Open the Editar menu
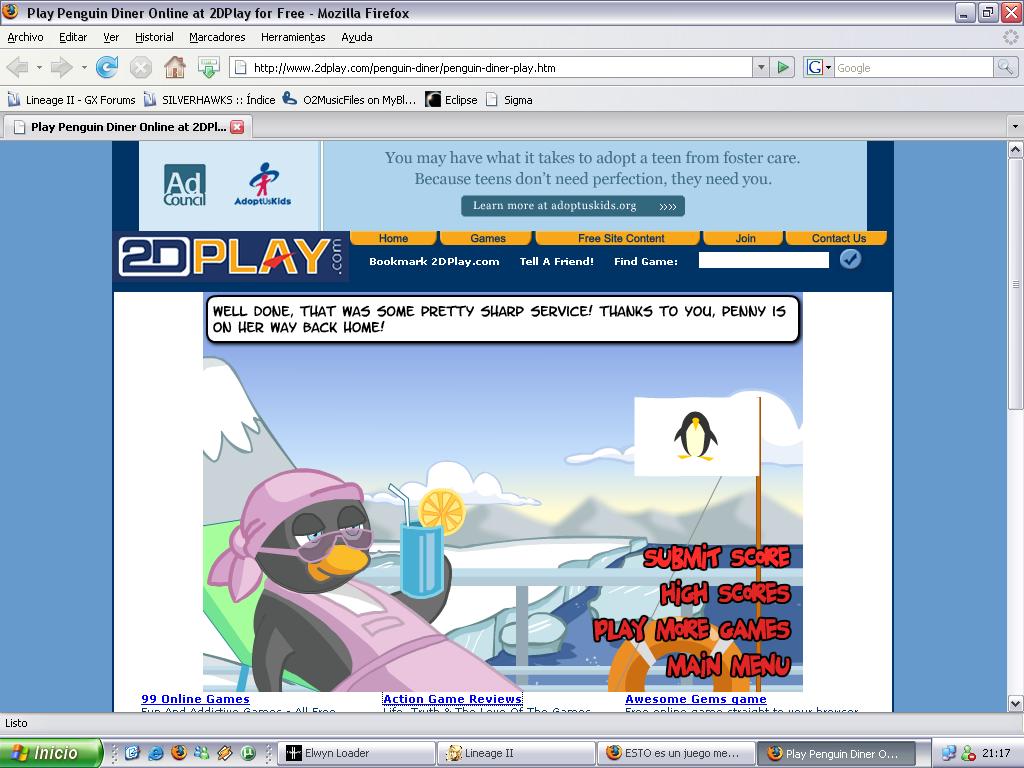This screenshot has height=768, width=1024. 73,37
